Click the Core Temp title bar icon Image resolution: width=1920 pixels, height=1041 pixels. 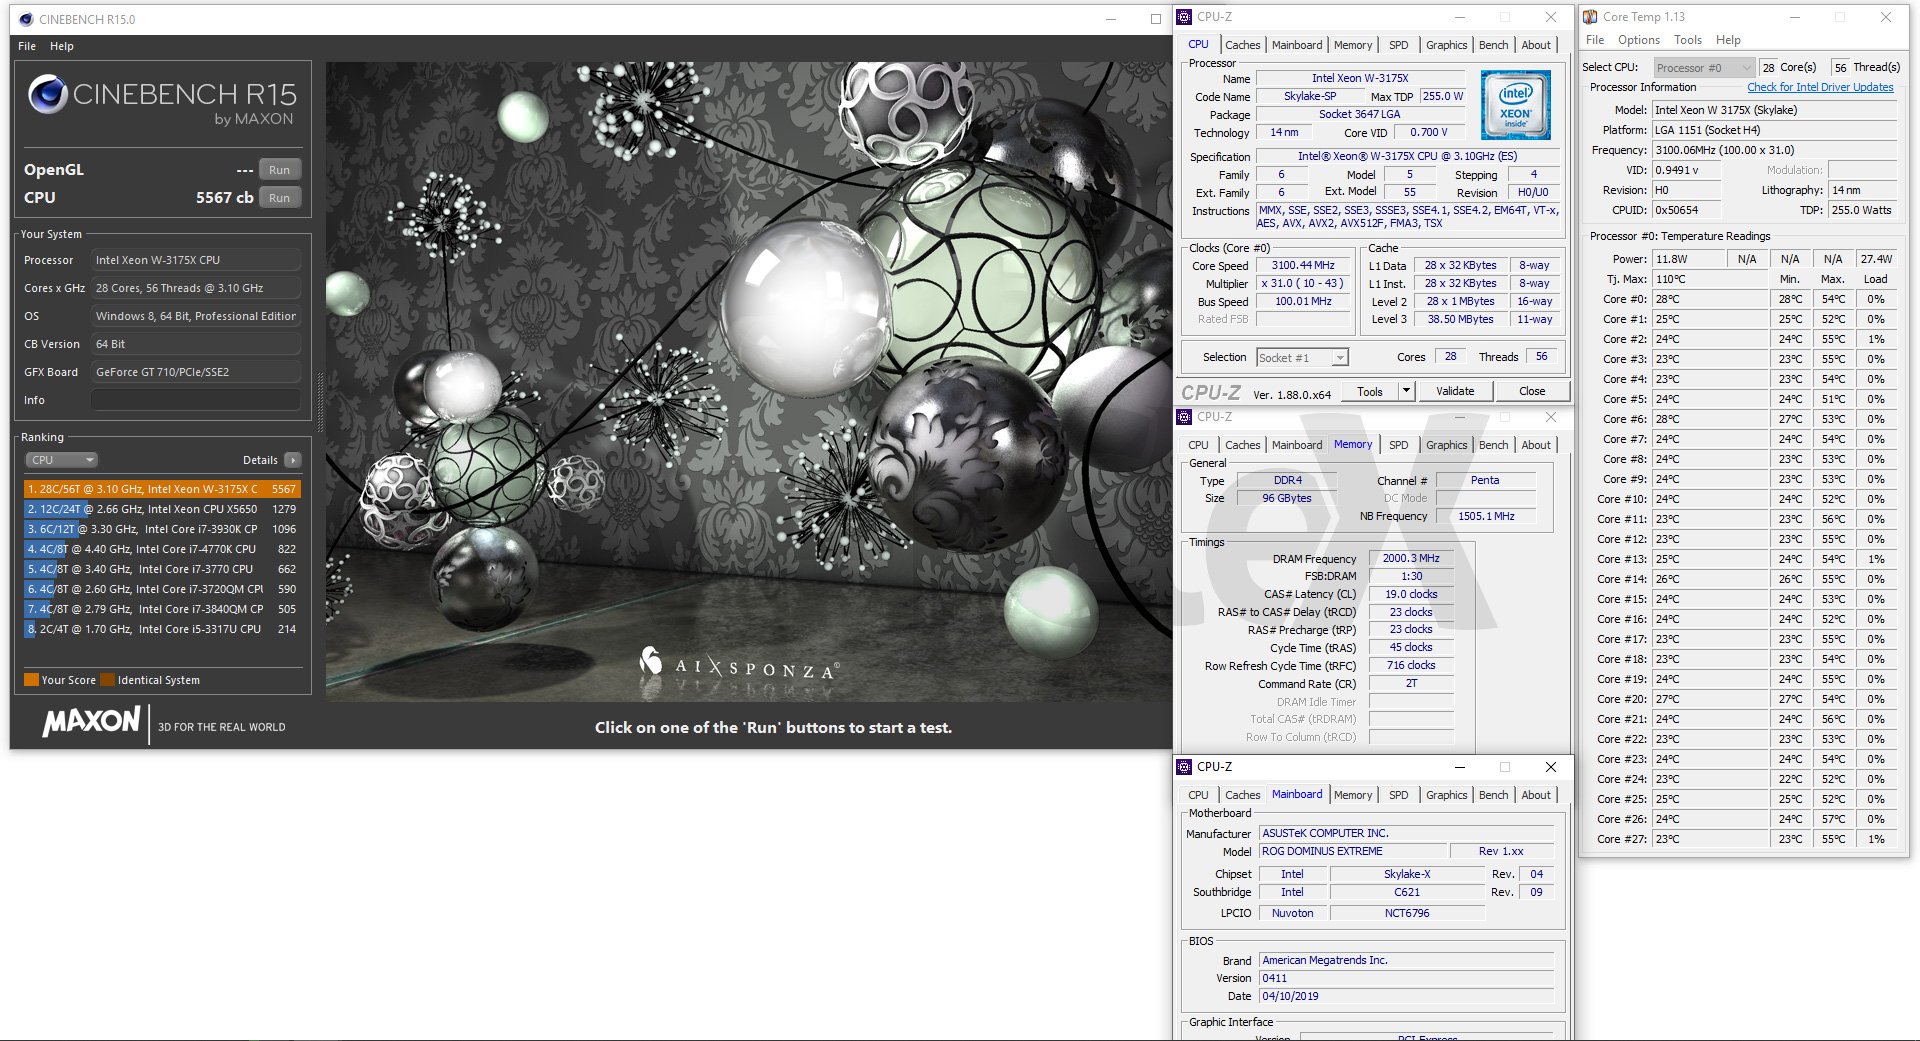tap(1590, 17)
